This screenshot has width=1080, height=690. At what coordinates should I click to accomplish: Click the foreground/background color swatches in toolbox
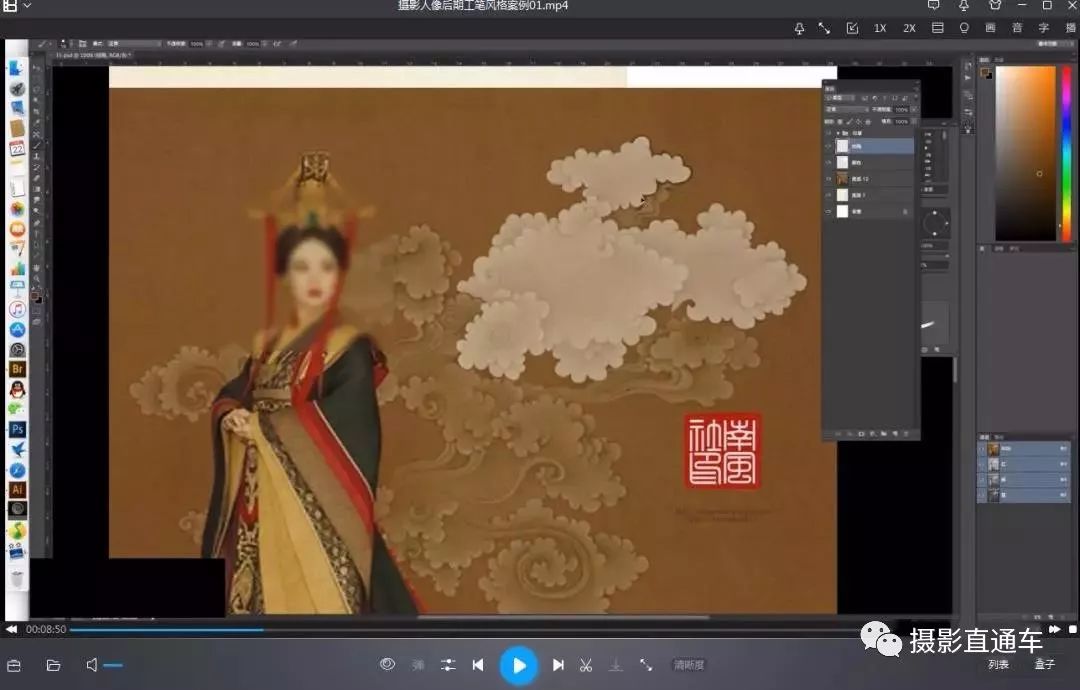[x=37, y=298]
